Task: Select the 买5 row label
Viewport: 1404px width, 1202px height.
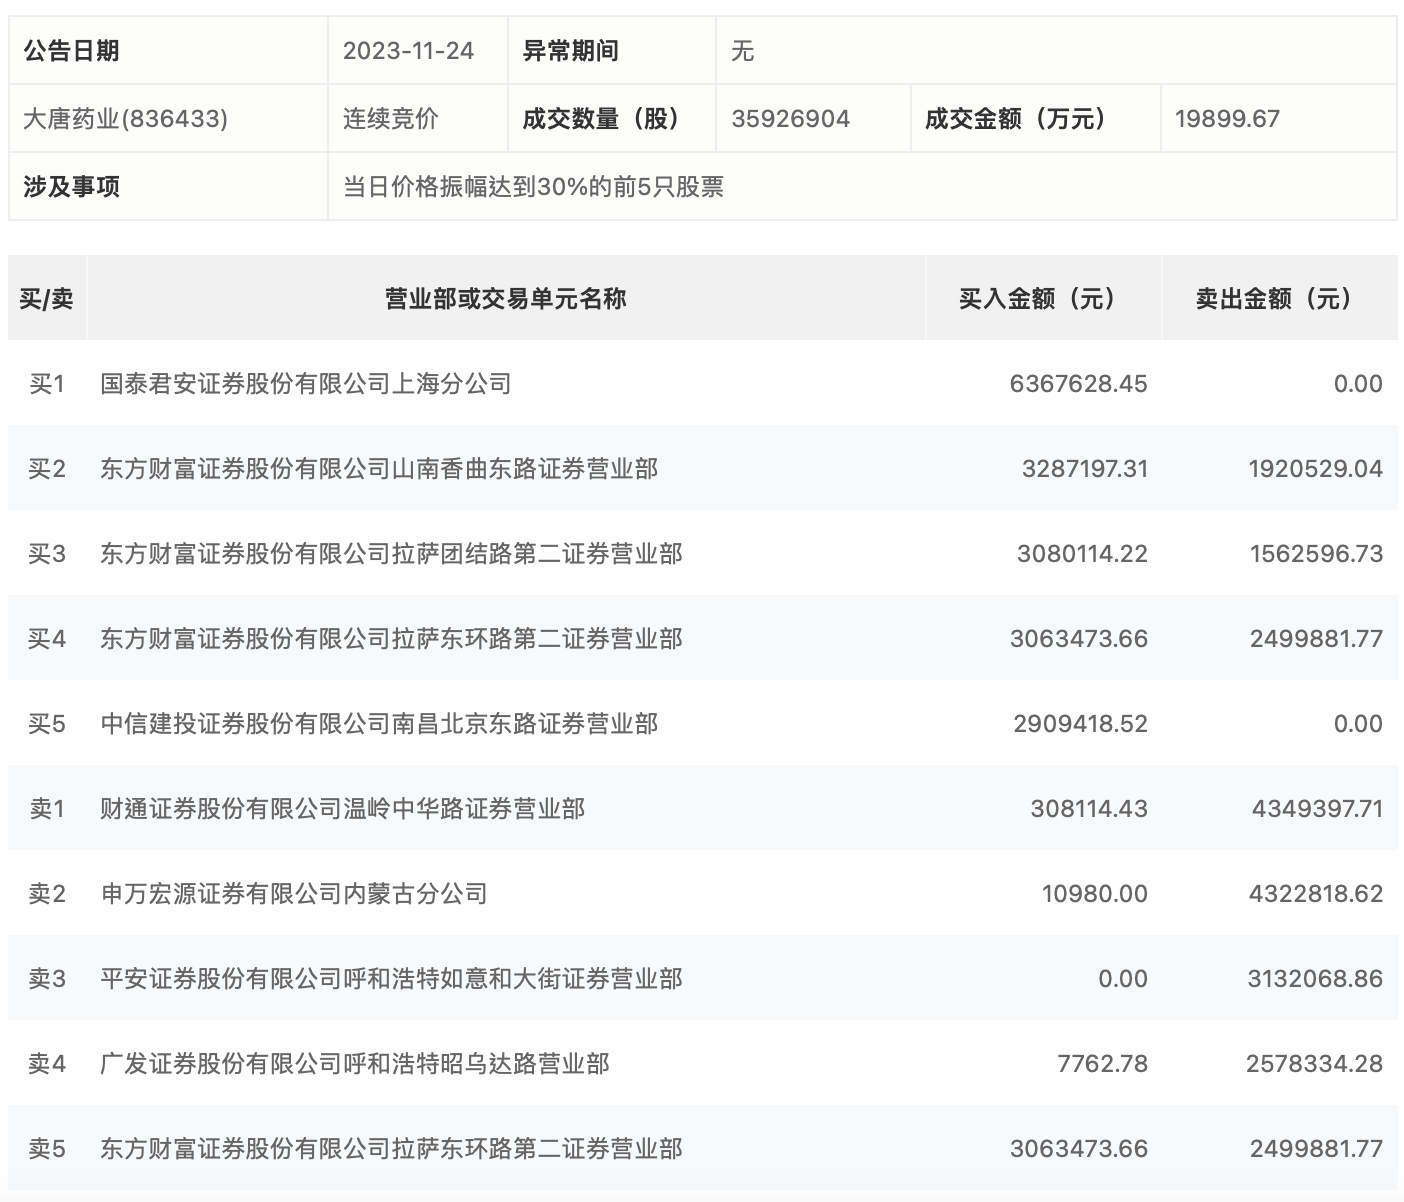Action: tap(47, 724)
